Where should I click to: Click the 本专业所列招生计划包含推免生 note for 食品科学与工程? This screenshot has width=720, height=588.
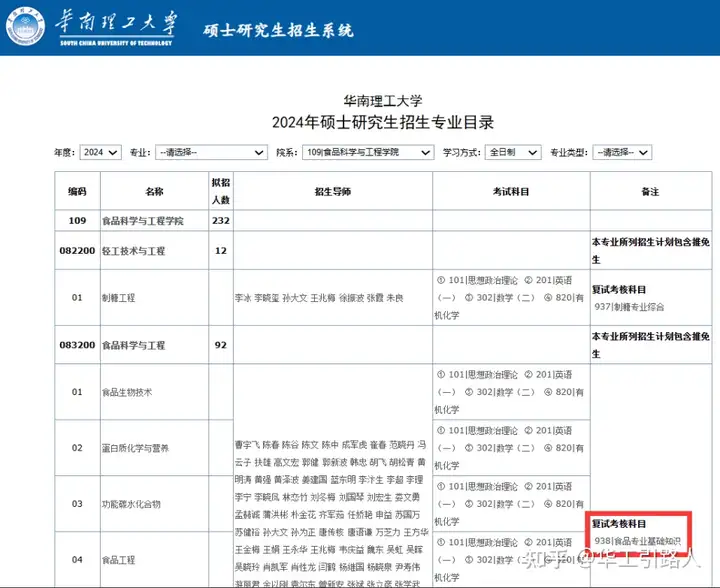click(x=651, y=345)
